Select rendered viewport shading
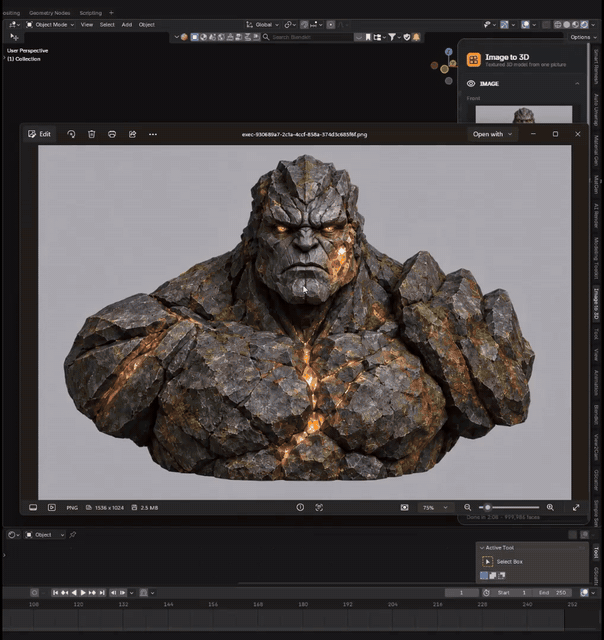This screenshot has height=640, width=604. pyautogui.click(x=584, y=24)
